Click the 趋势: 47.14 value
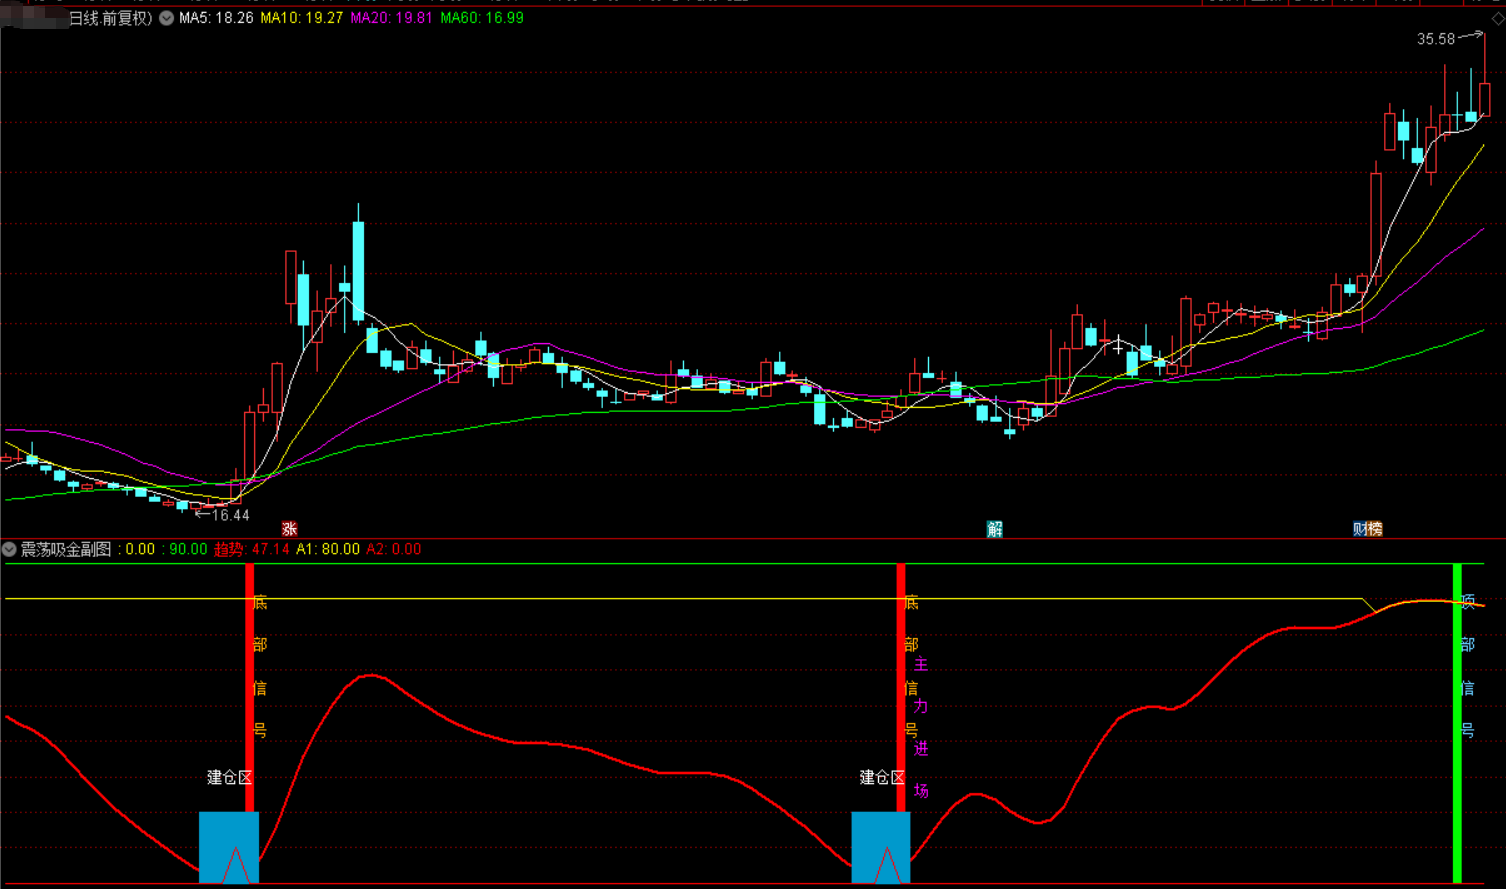This screenshot has height=889, width=1506. (x=252, y=549)
